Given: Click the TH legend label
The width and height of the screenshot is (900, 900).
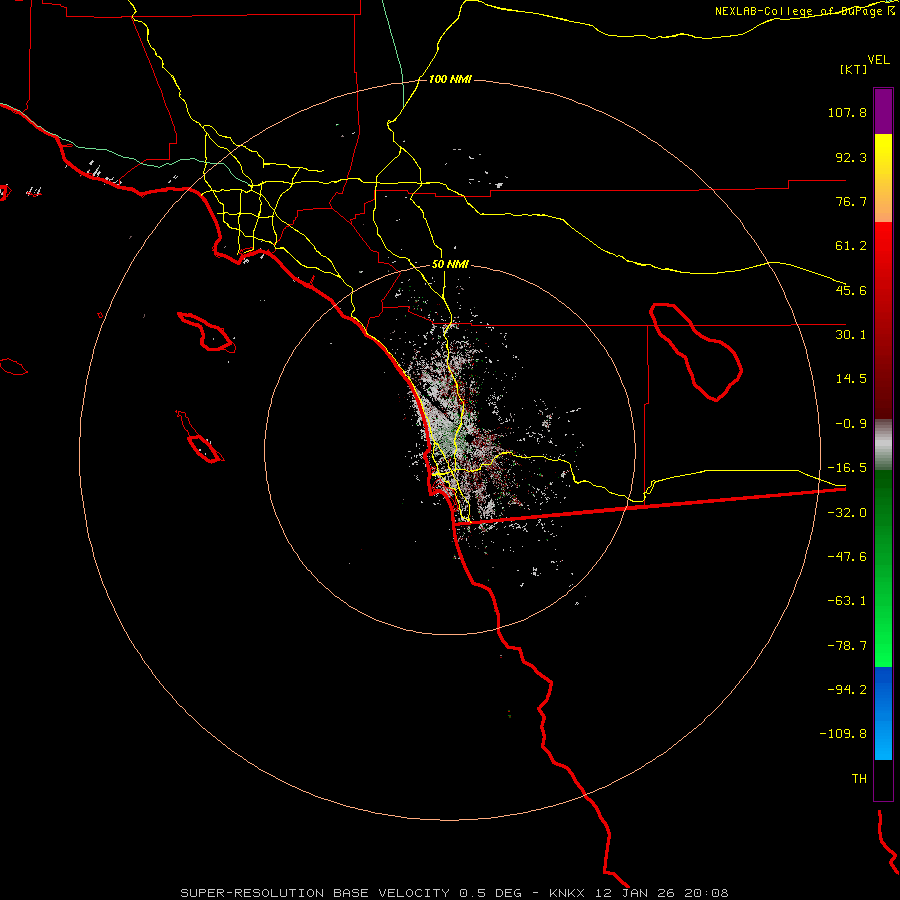Looking at the screenshot, I should [x=859, y=779].
